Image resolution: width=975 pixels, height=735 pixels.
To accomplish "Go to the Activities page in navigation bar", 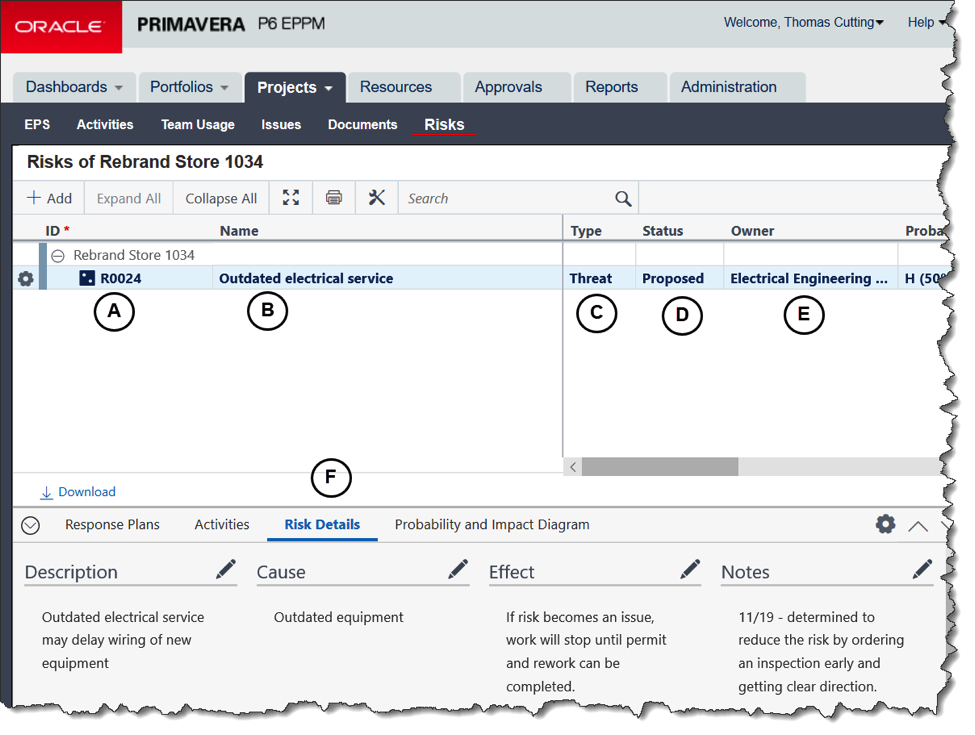I will click(x=105, y=124).
